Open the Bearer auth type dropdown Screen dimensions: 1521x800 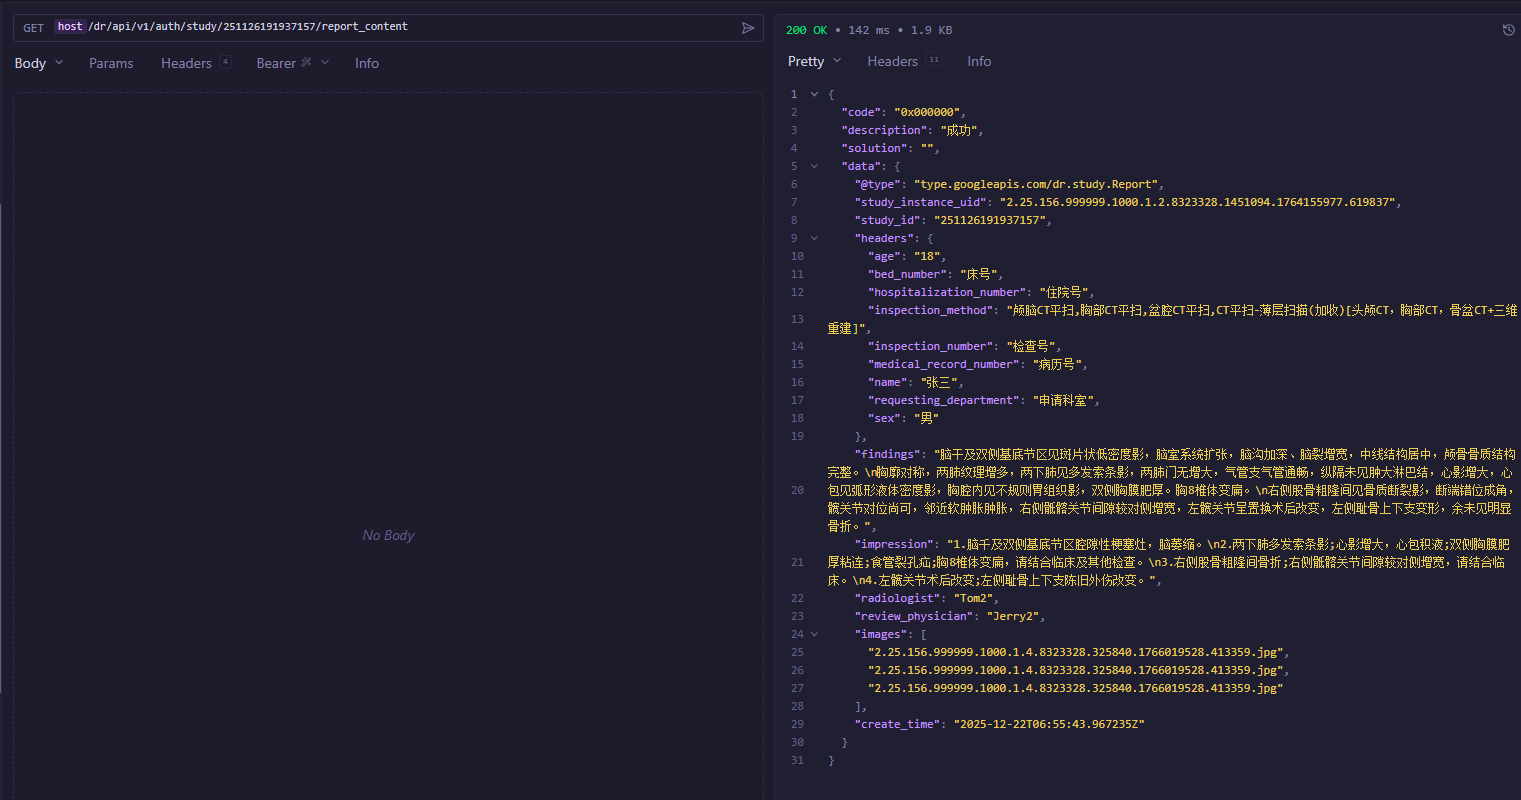click(x=325, y=63)
